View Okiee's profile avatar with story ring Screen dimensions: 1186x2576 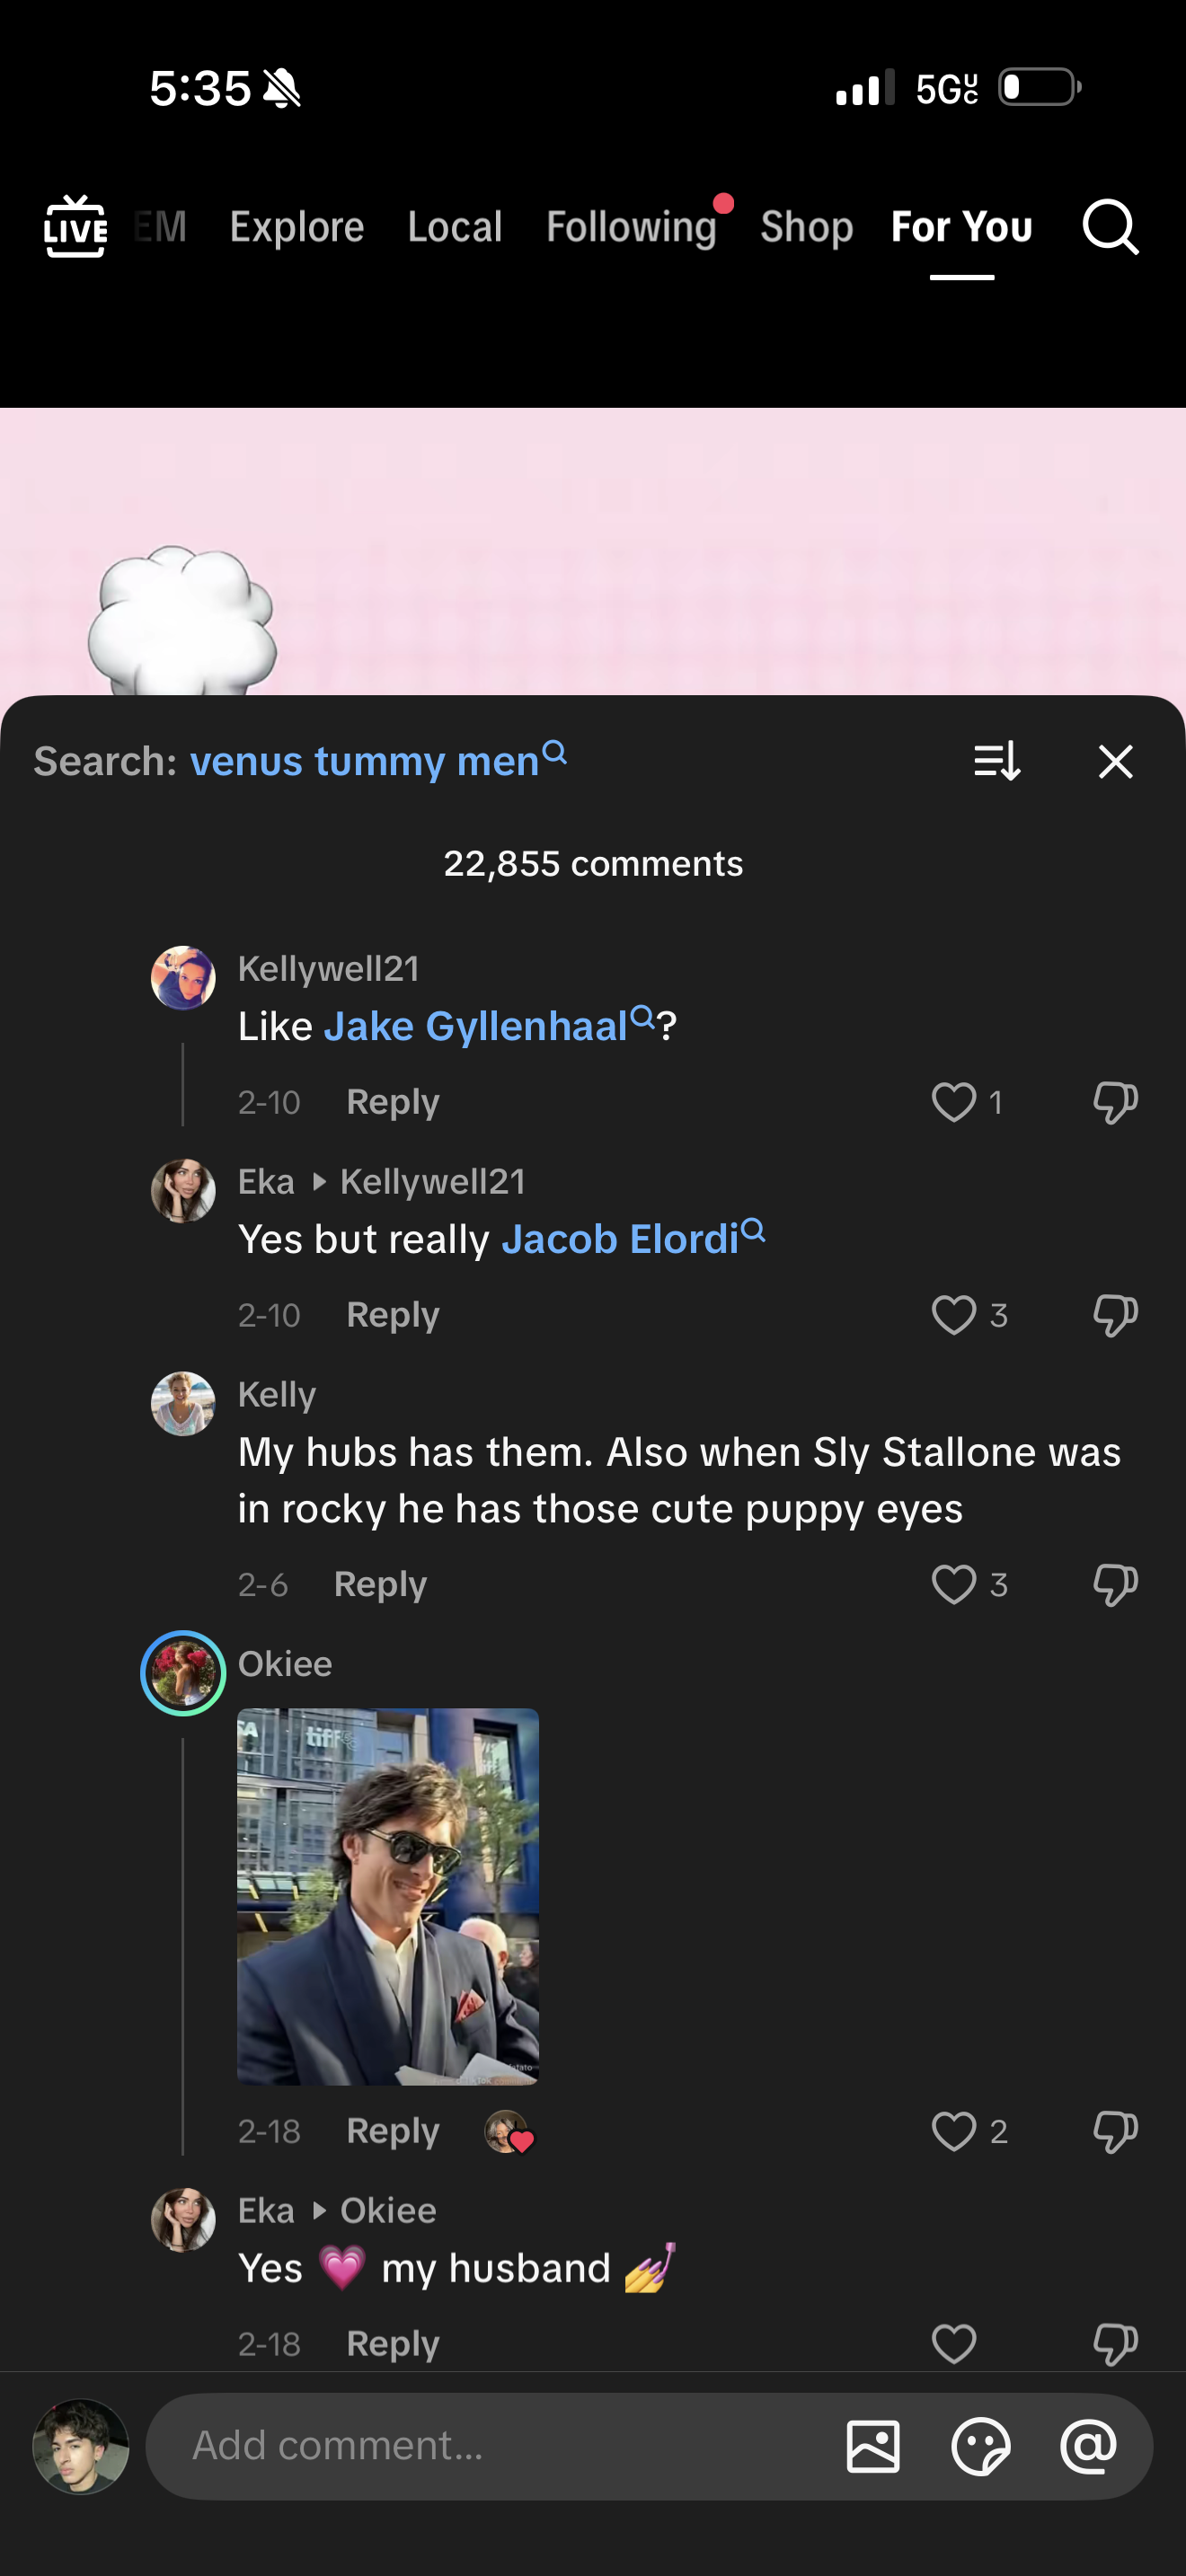(183, 1673)
